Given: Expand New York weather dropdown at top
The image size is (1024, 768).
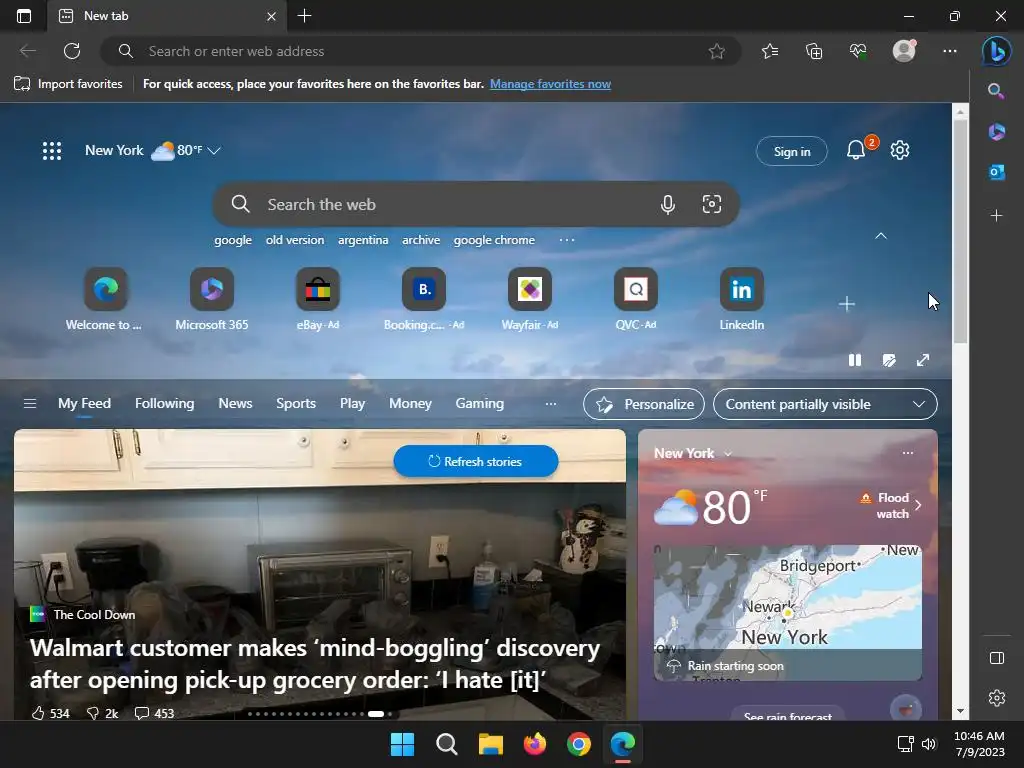Looking at the screenshot, I should point(214,151).
